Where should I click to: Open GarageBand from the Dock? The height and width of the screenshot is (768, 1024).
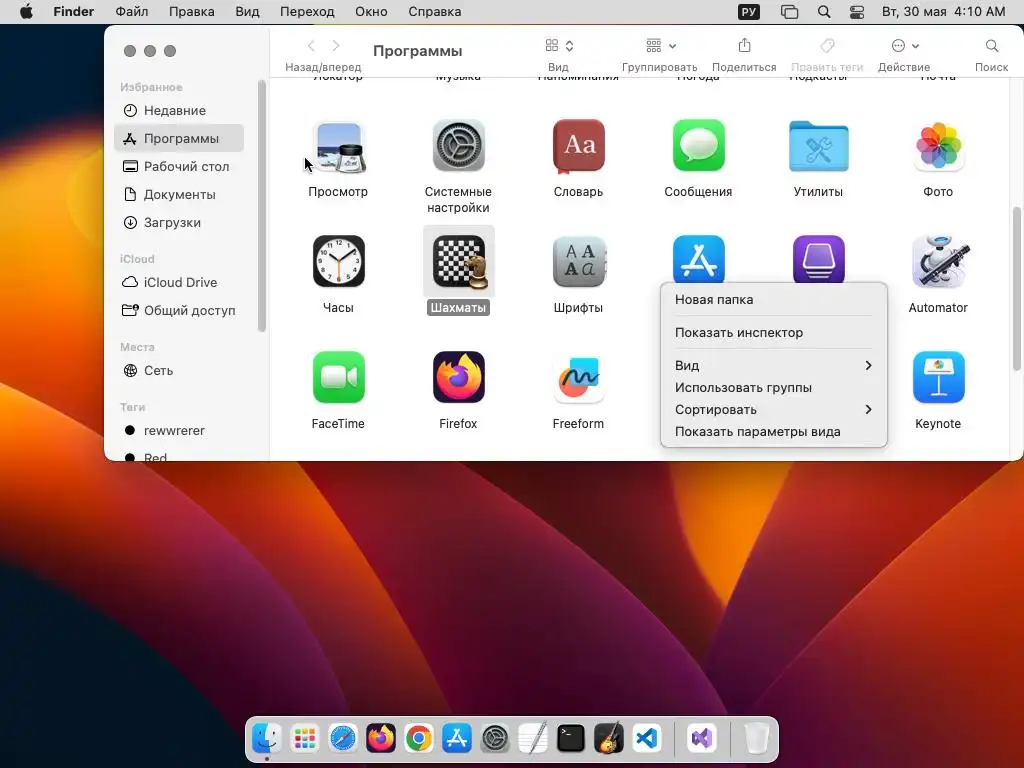[609, 739]
